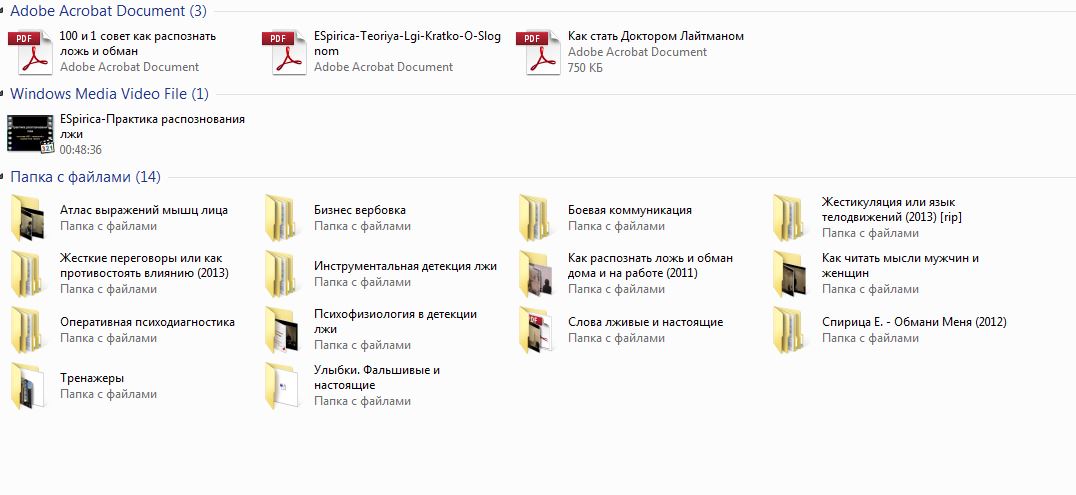
Task: Click folder name 'Как читать мысли мужчин и женщин'
Action: 900,266
